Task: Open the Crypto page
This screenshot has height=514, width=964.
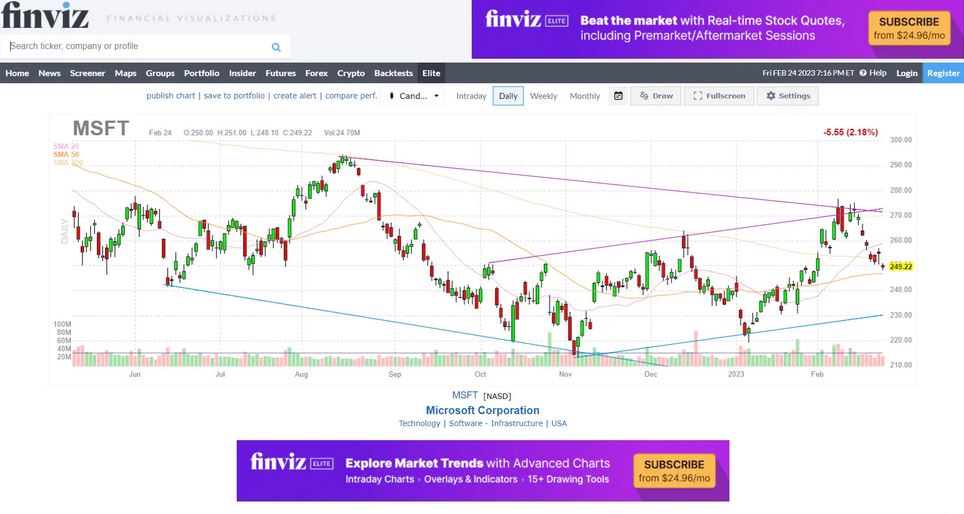Action: pyautogui.click(x=350, y=73)
